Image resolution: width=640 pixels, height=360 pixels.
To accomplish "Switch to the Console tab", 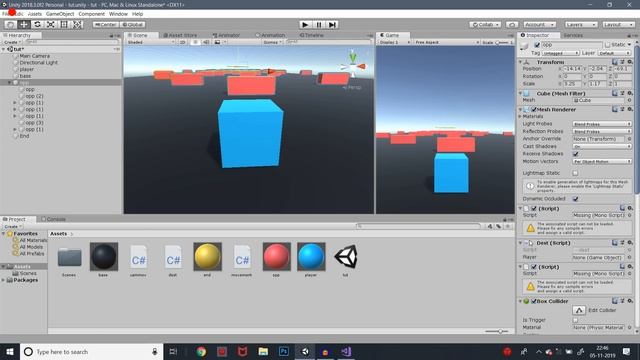I will click(53, 219).
